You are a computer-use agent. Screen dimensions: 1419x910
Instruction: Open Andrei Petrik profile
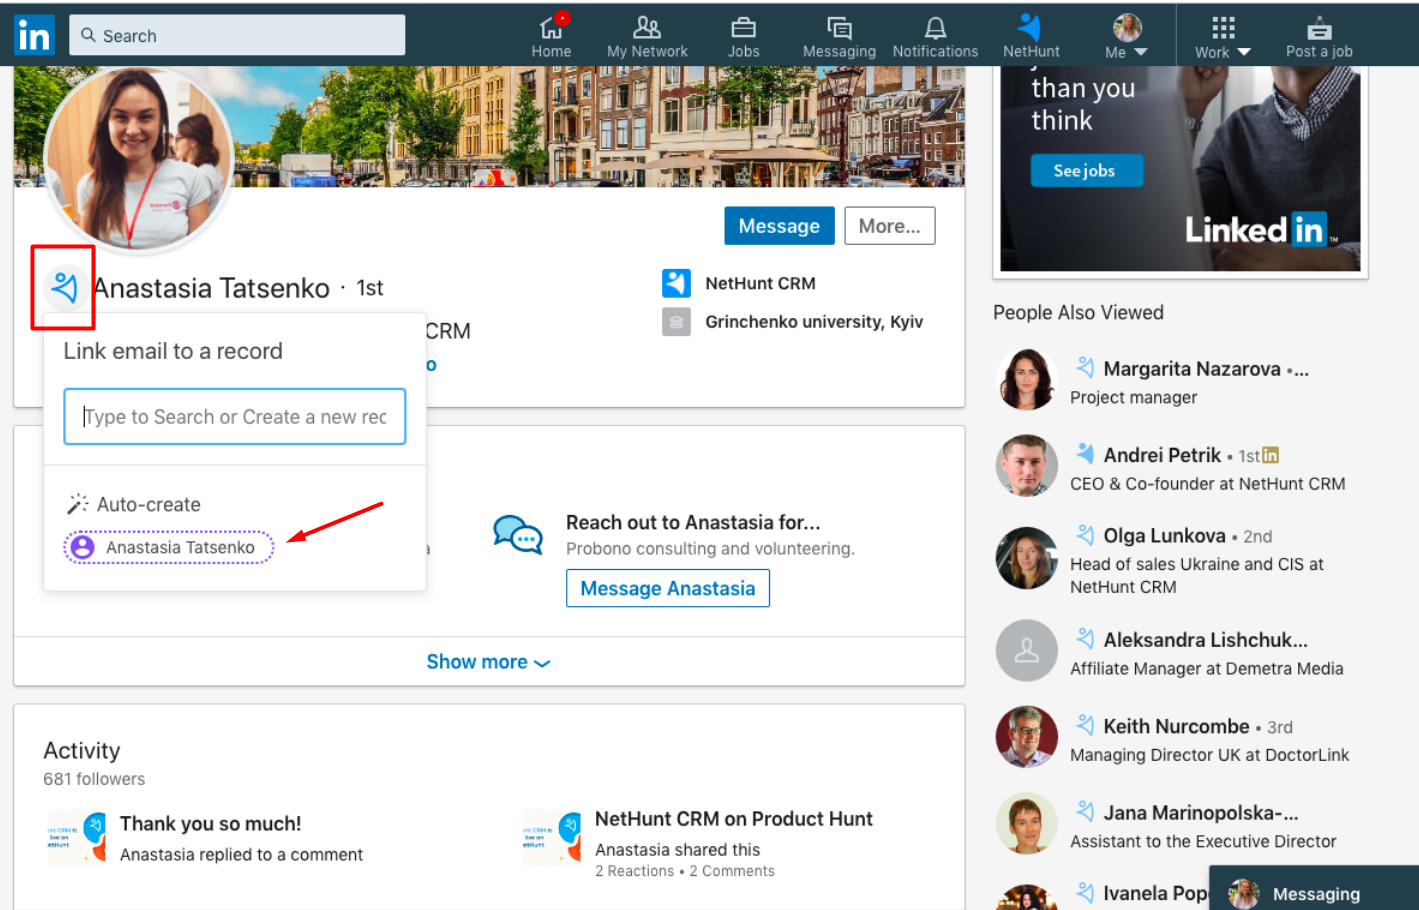click(x=1162, y=455)
